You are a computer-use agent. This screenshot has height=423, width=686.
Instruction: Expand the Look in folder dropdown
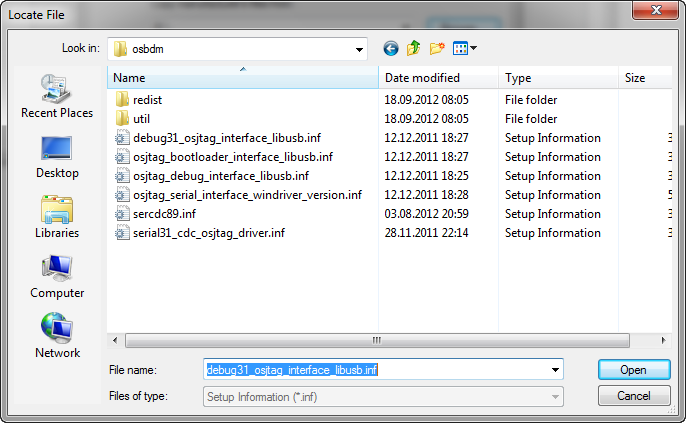[358, 48]
